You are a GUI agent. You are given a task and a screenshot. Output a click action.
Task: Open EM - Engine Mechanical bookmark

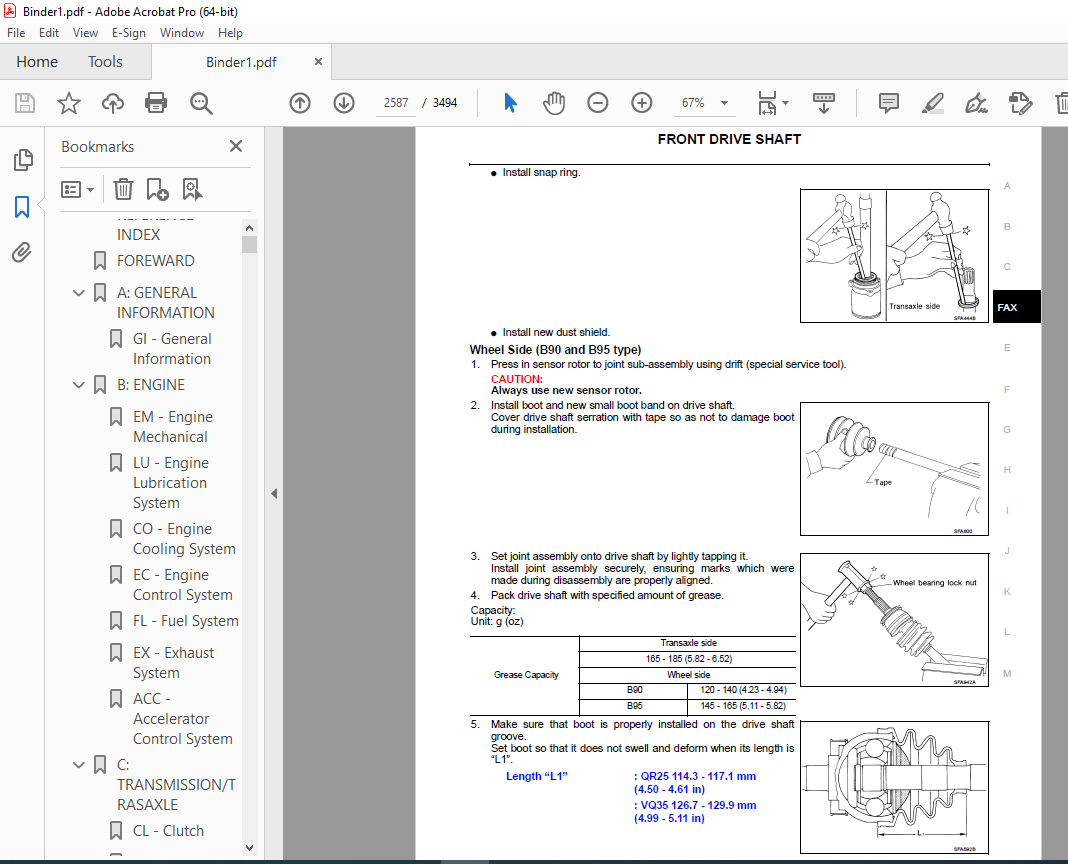[x=172, y=427]
